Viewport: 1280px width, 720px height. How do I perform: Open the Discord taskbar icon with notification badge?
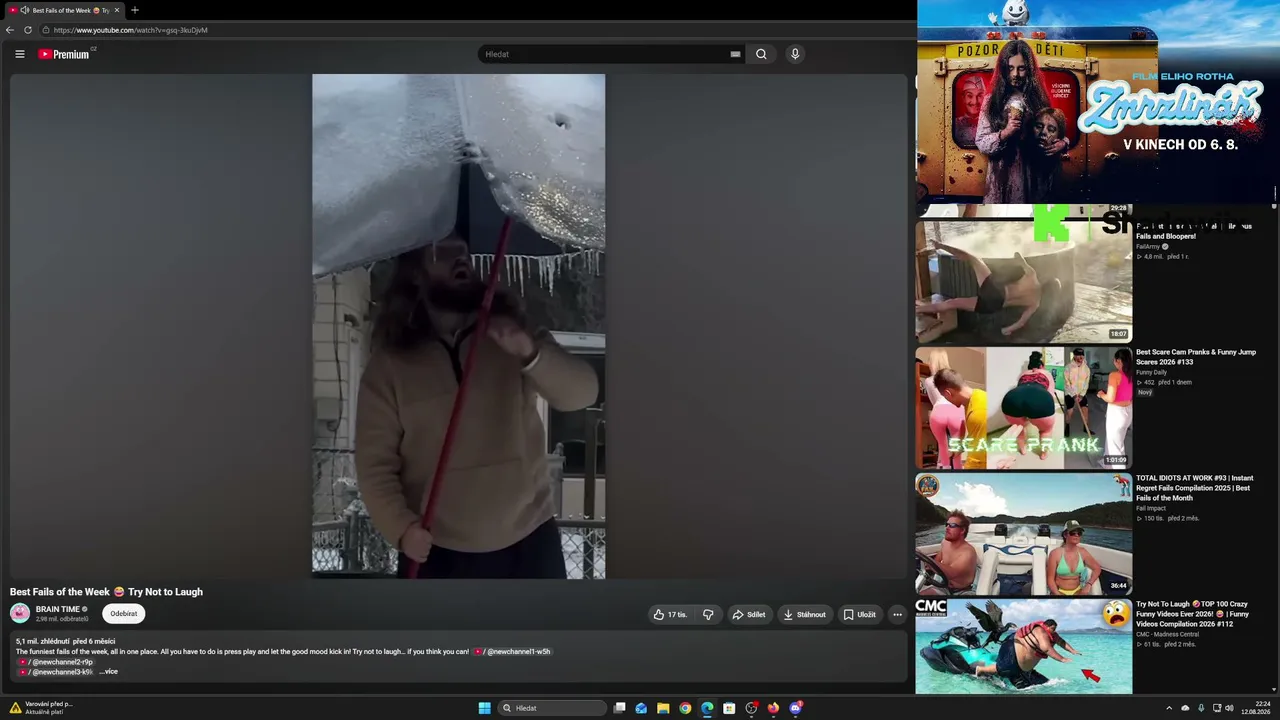[795, 708]
